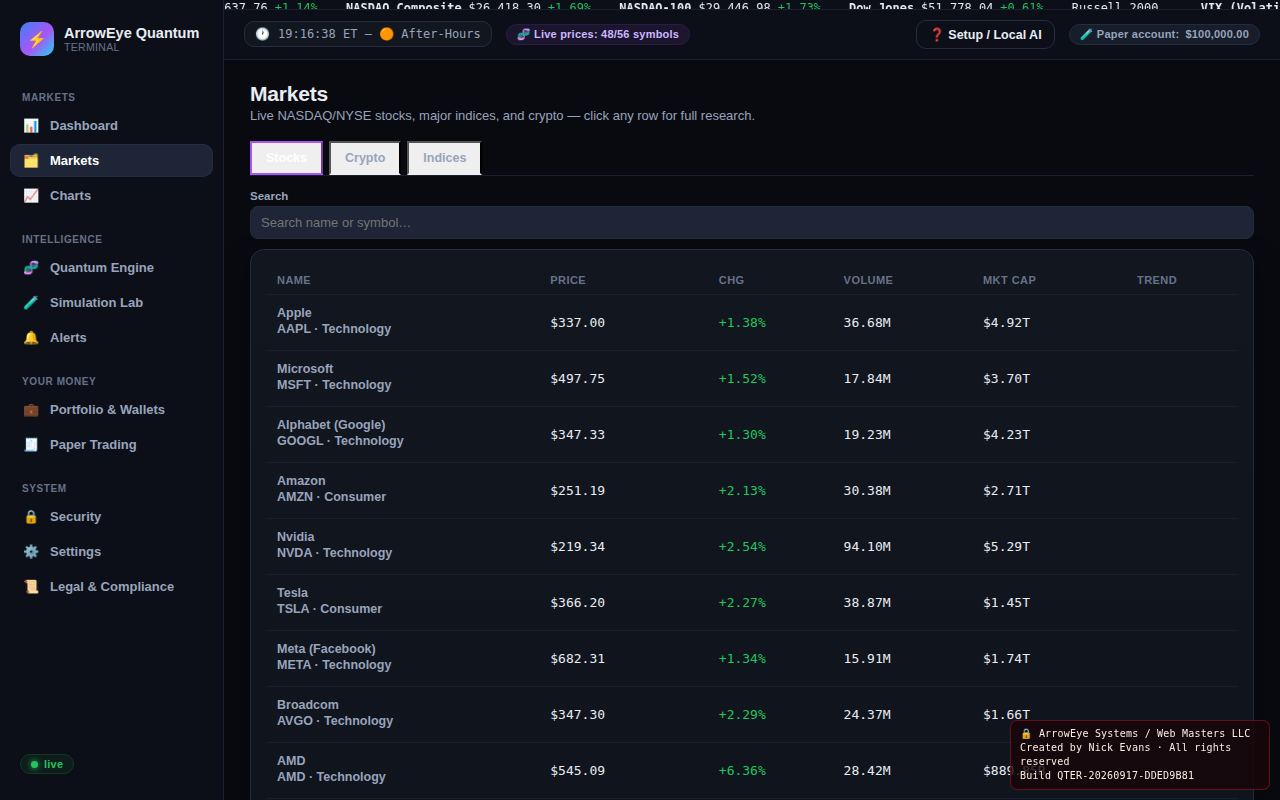Viewport: 1280px width, 800px height.
Task: Switch to the Crypto tab
Action: click(x=365, y=158)
